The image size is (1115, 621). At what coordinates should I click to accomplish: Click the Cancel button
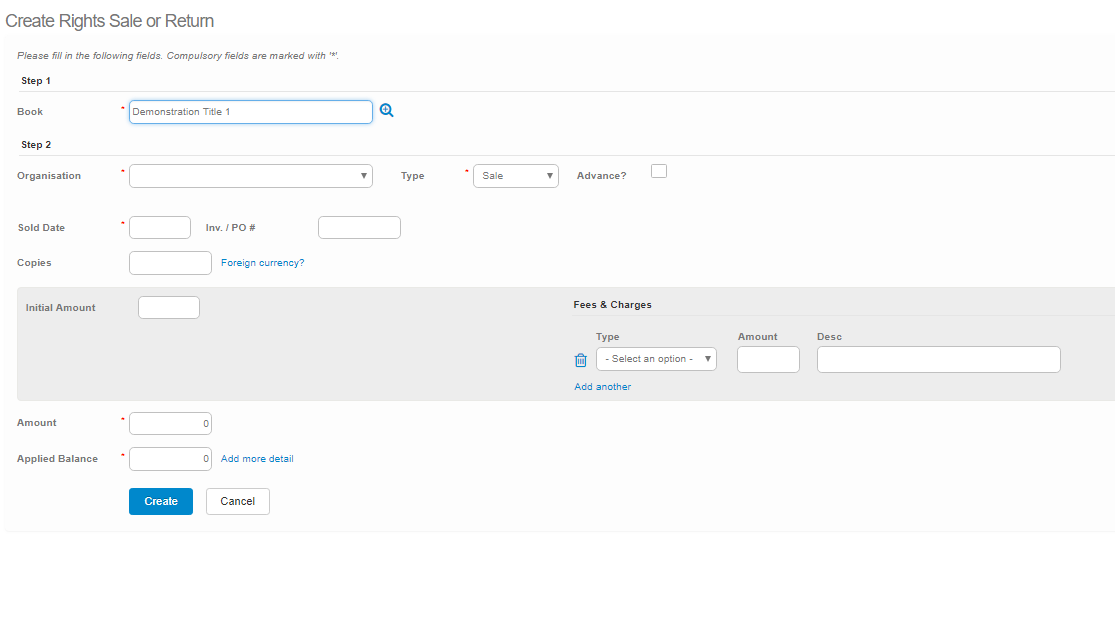coord(238,501)
